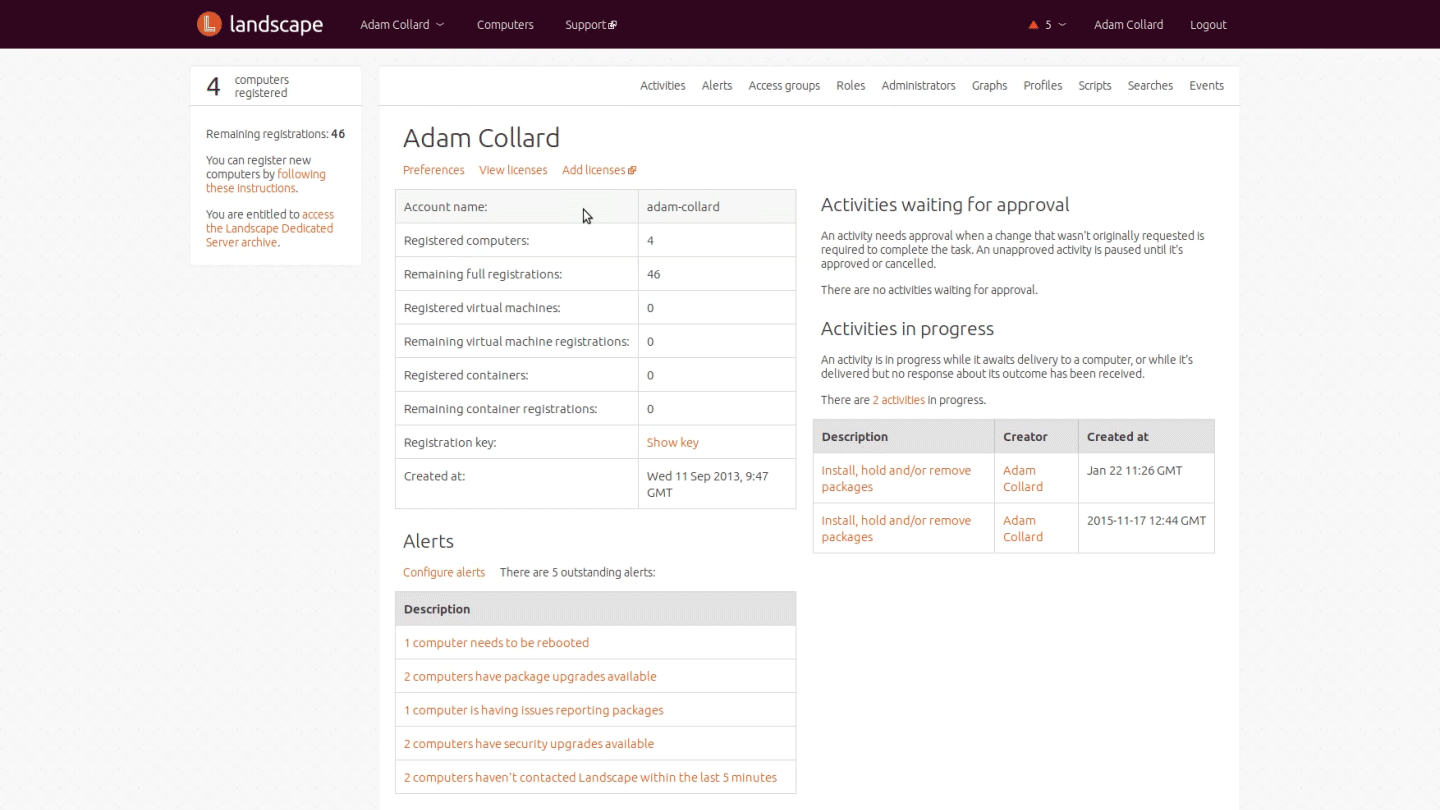
Task: Open the View licenses link
Action: [513, 170]
